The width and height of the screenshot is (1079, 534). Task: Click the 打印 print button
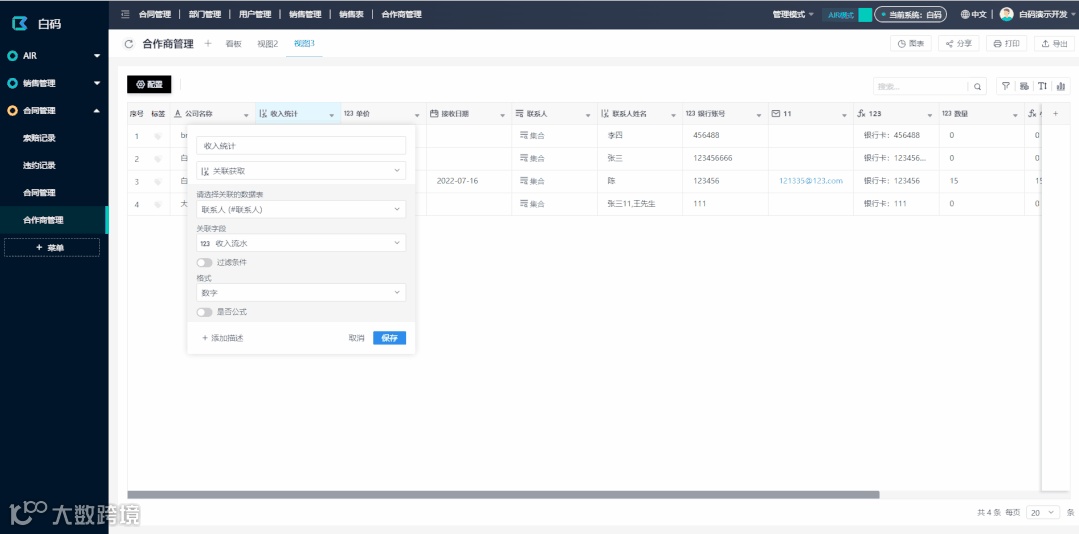pos(1007,43)
